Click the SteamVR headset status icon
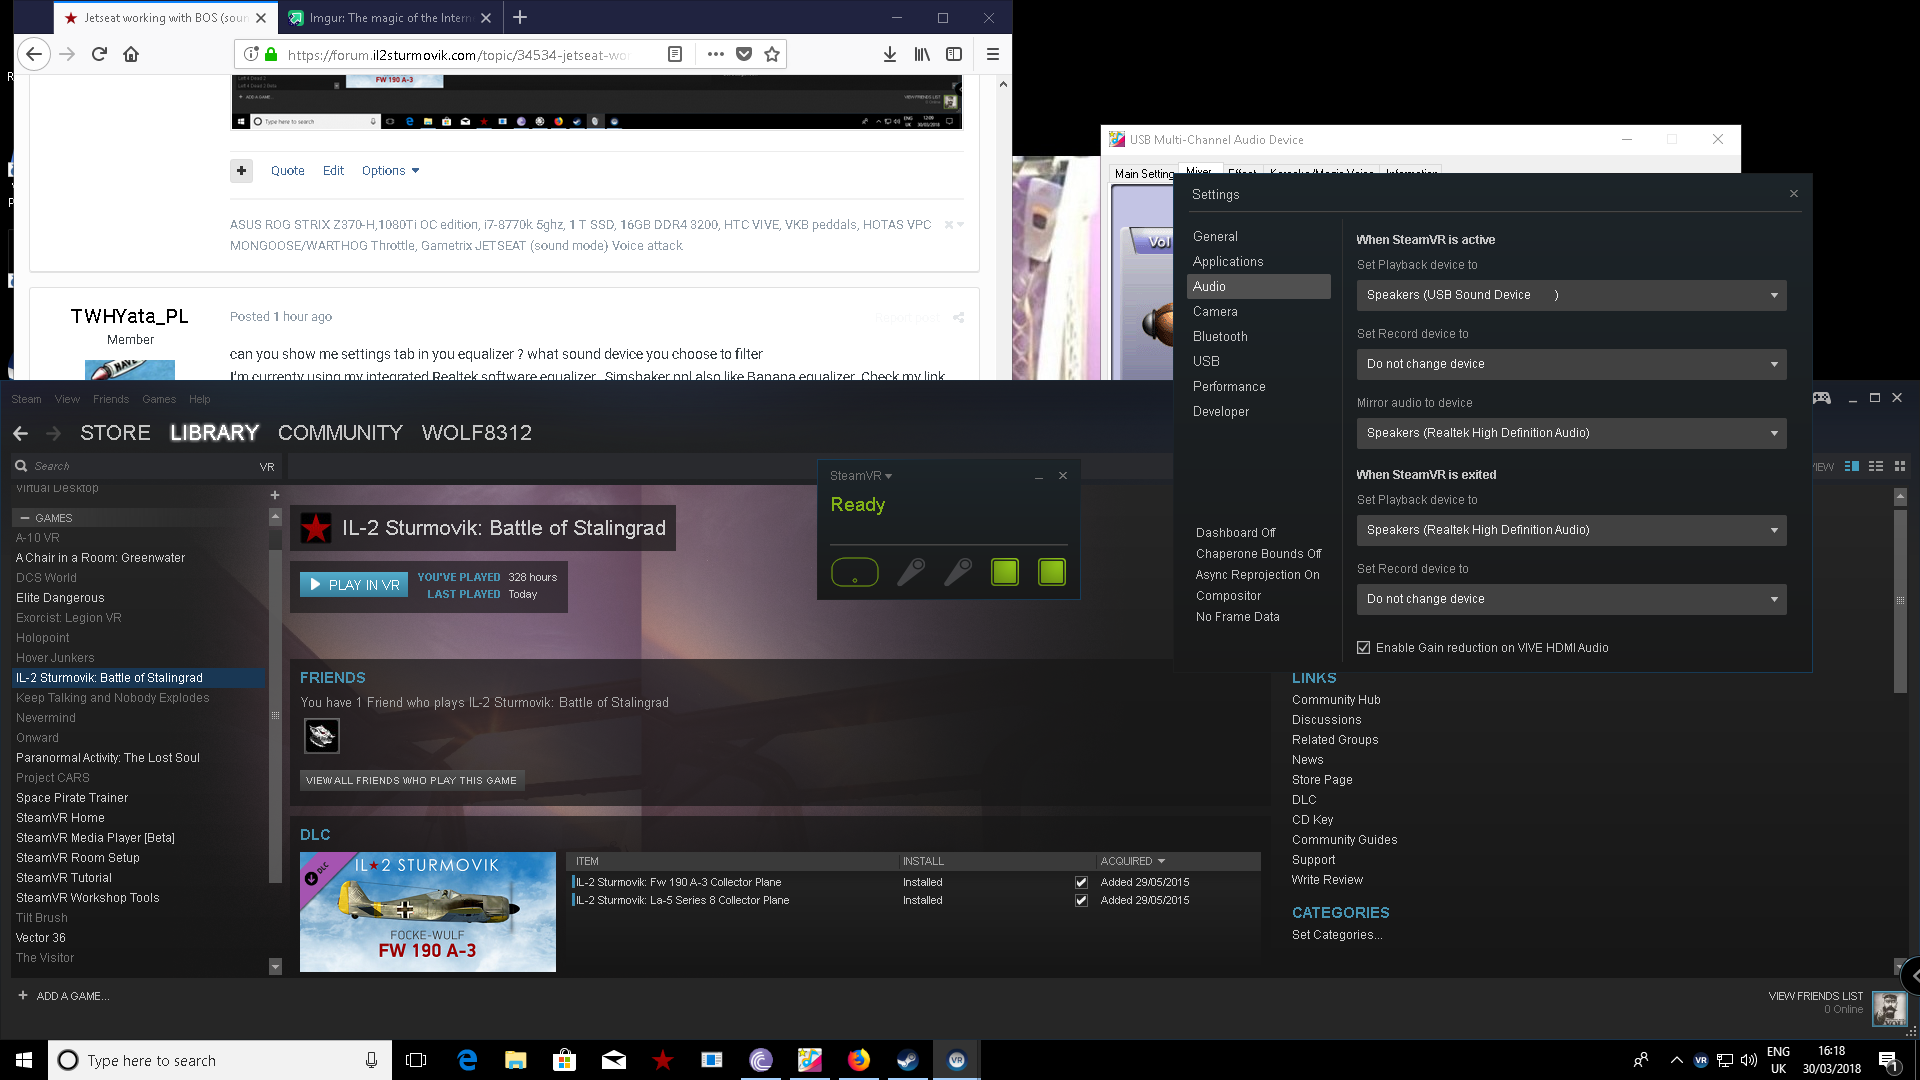The width and height of the screenshot is (1920, 1080). coord(854,572)
